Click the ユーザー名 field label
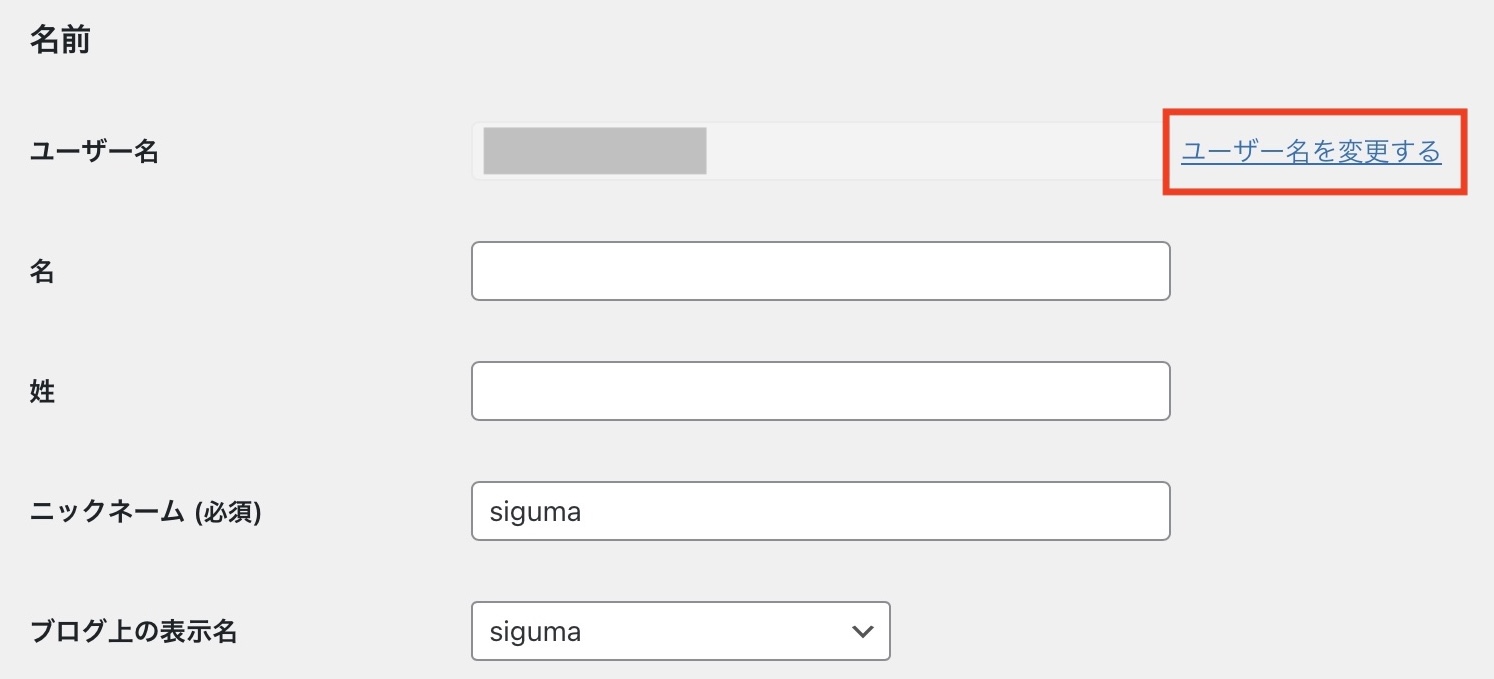Viewport: 1494px width, 679px height. (94, 152)
